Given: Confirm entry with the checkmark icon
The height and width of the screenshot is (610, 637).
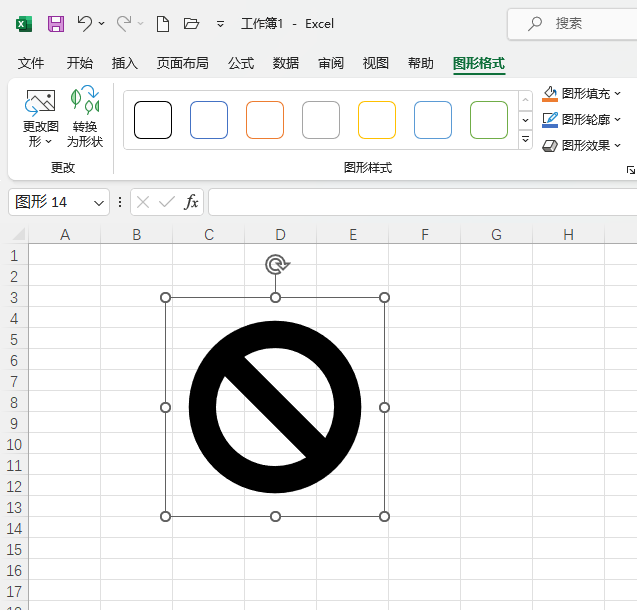Looking at the screenshot, I should point(167,202).
